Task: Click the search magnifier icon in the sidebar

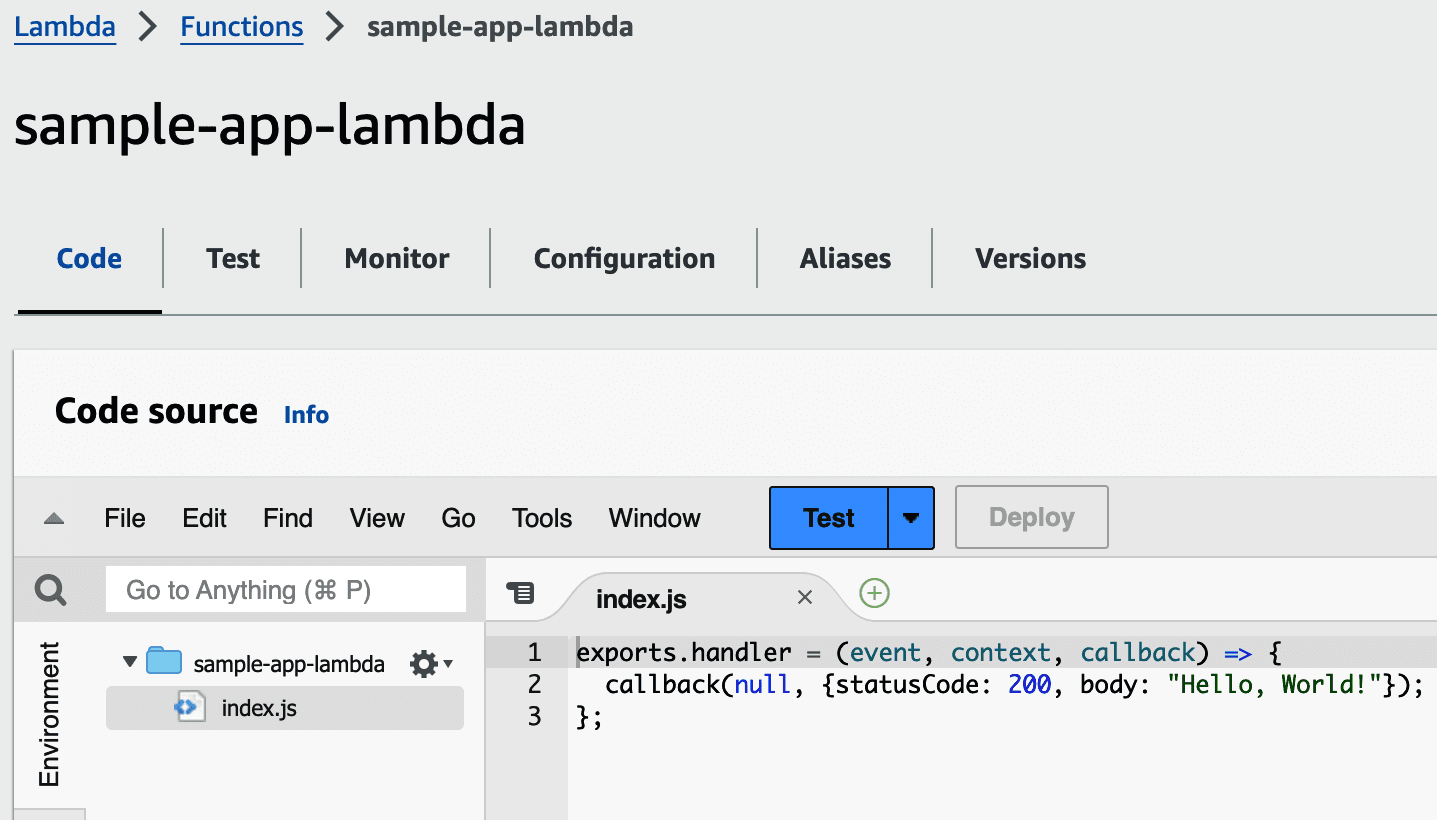Action: click(x=49, y=590)
